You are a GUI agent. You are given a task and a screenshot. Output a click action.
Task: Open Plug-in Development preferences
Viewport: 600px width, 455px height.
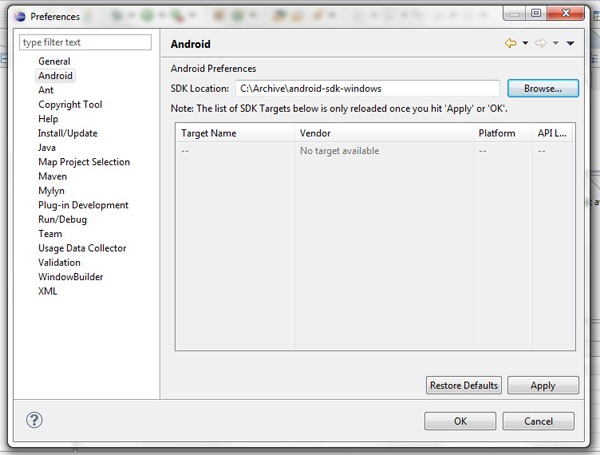[x=83, y=205]
